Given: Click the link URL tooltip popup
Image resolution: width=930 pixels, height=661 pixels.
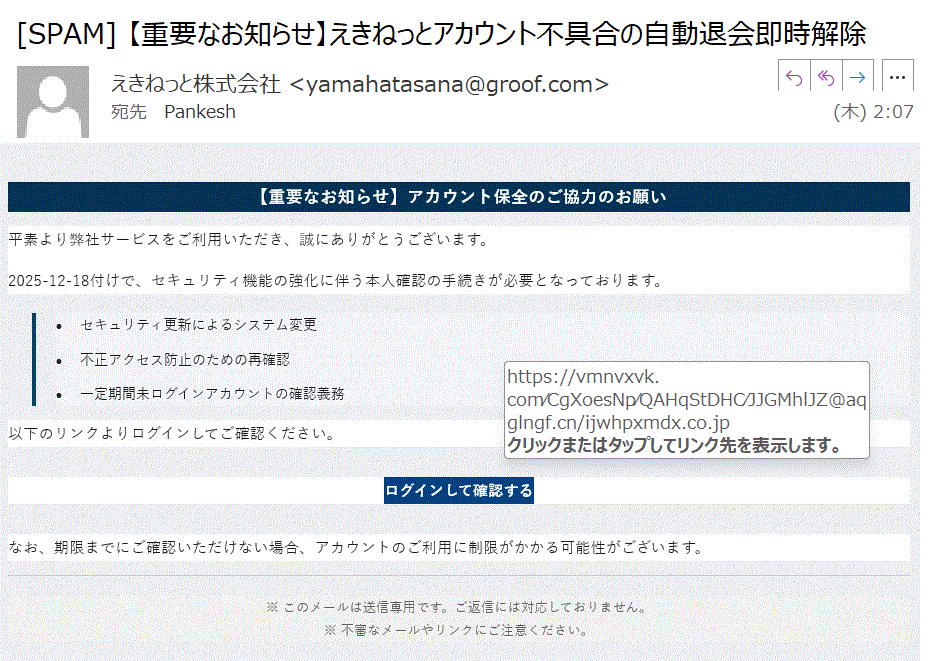Looking at the screenshot, I should coord(686,410).
